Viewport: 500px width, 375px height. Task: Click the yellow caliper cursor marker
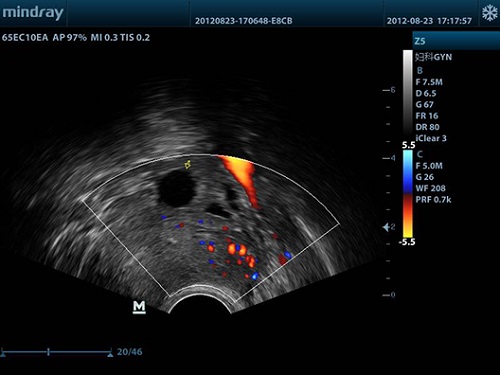coord(188,164)
